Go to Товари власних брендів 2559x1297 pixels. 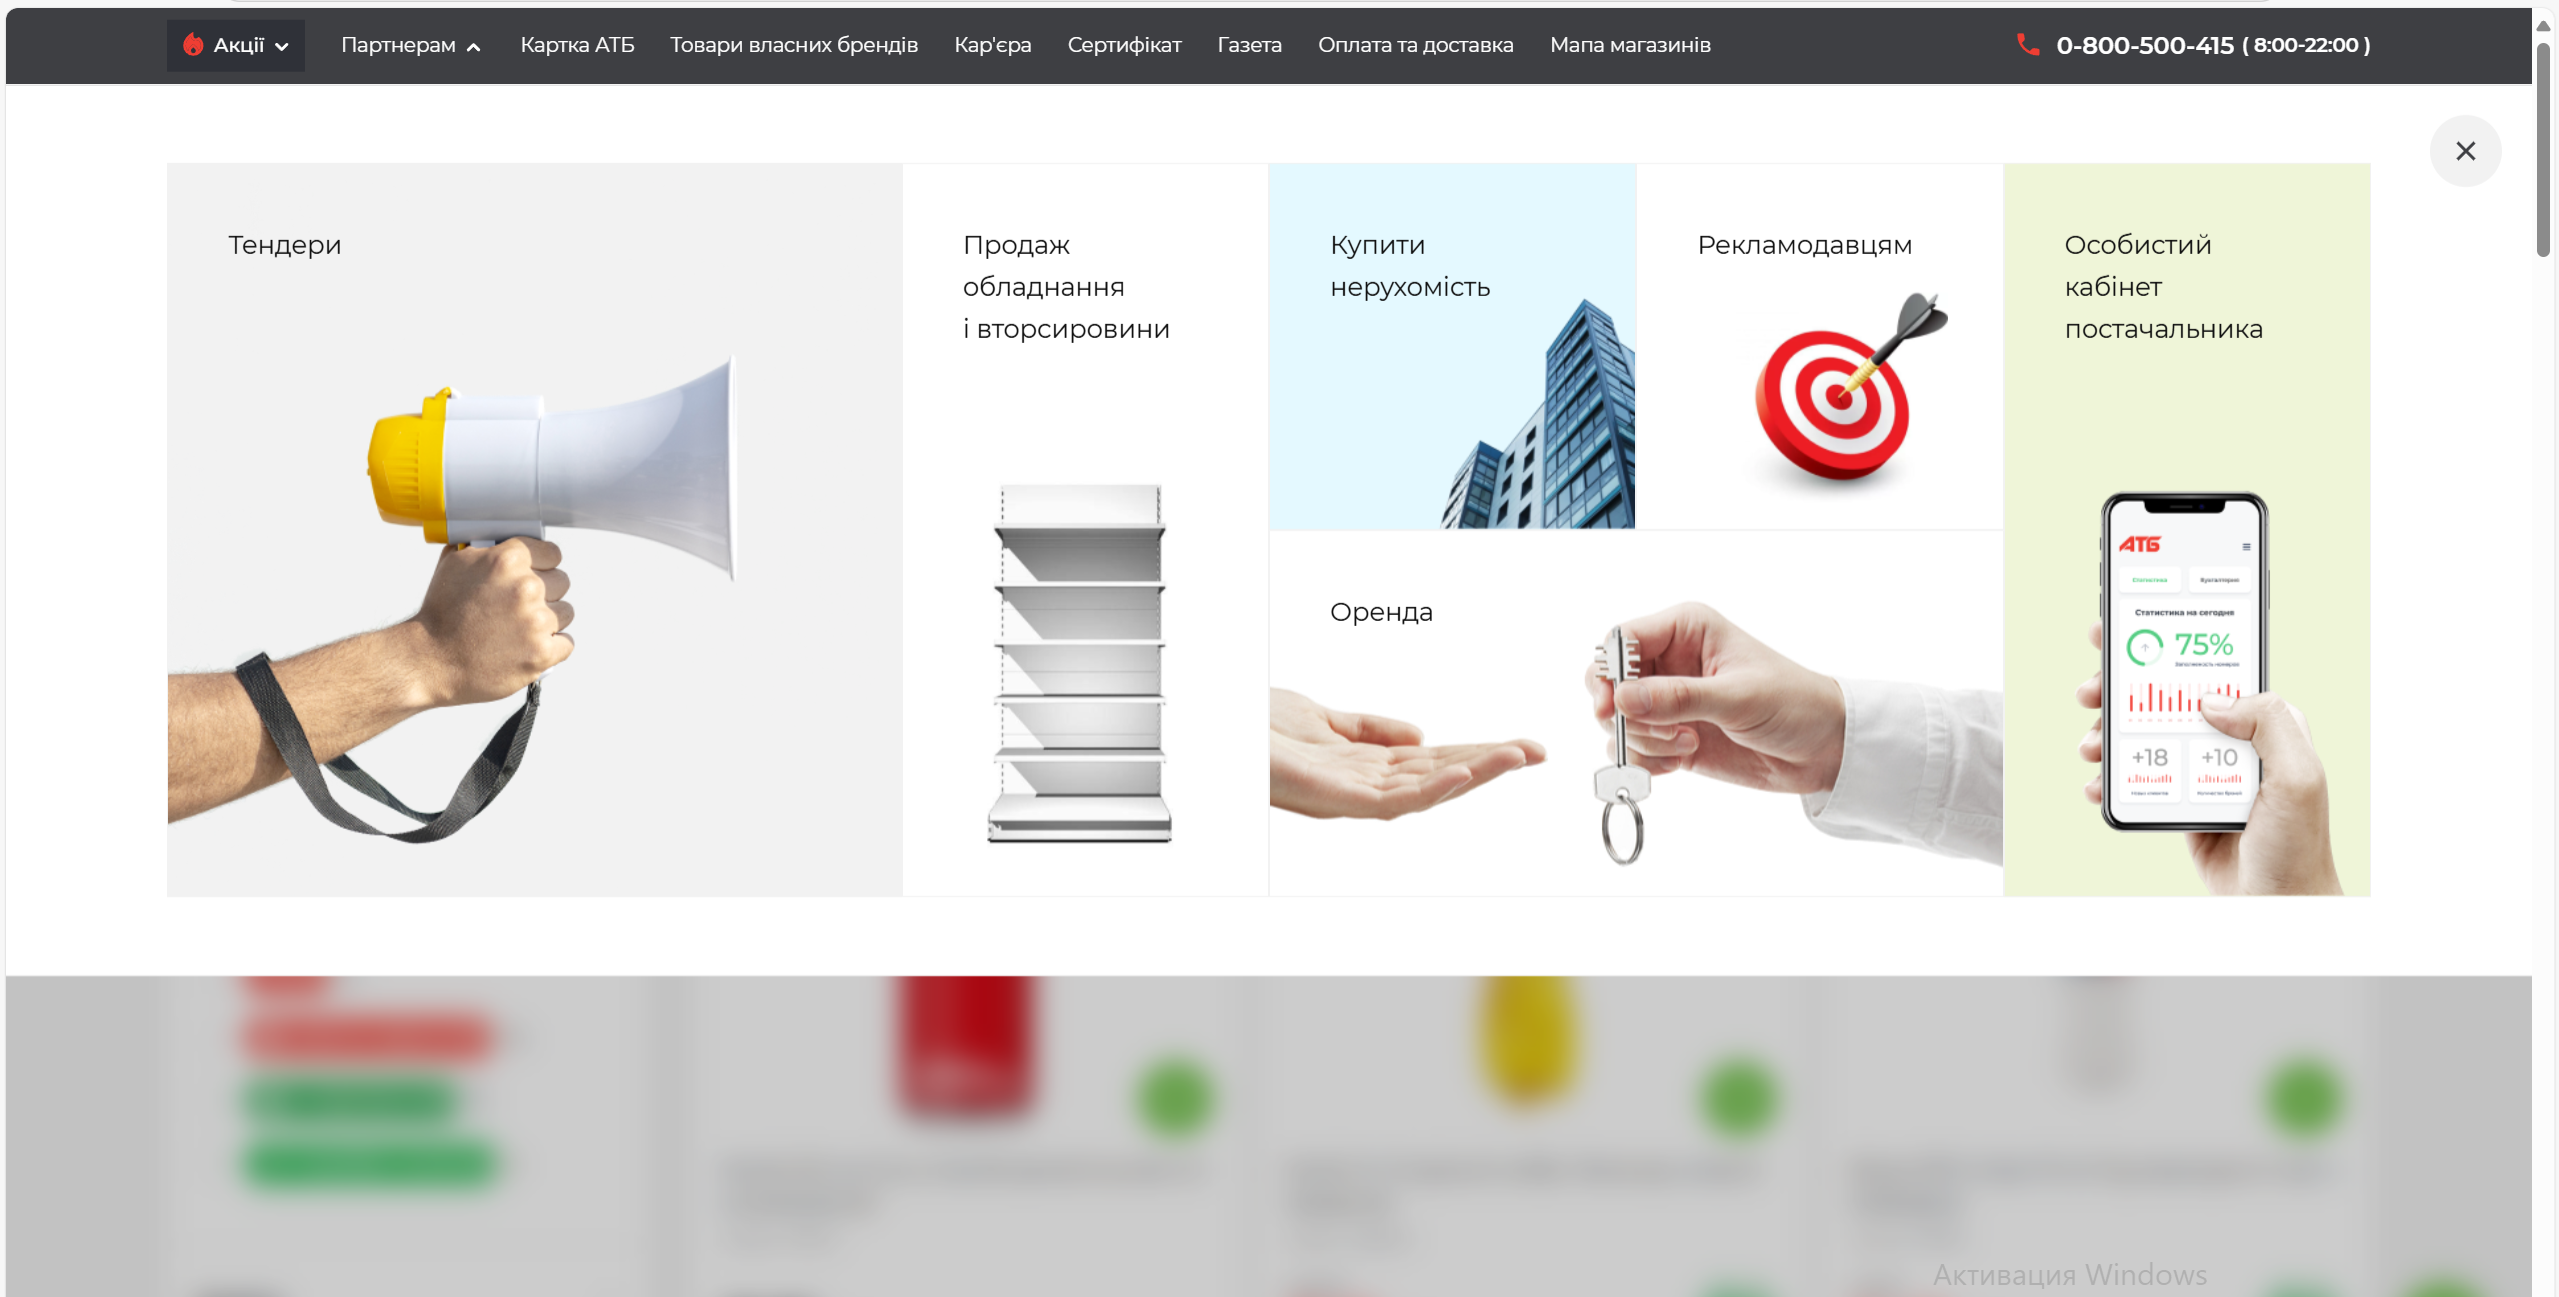coord(793,45)
